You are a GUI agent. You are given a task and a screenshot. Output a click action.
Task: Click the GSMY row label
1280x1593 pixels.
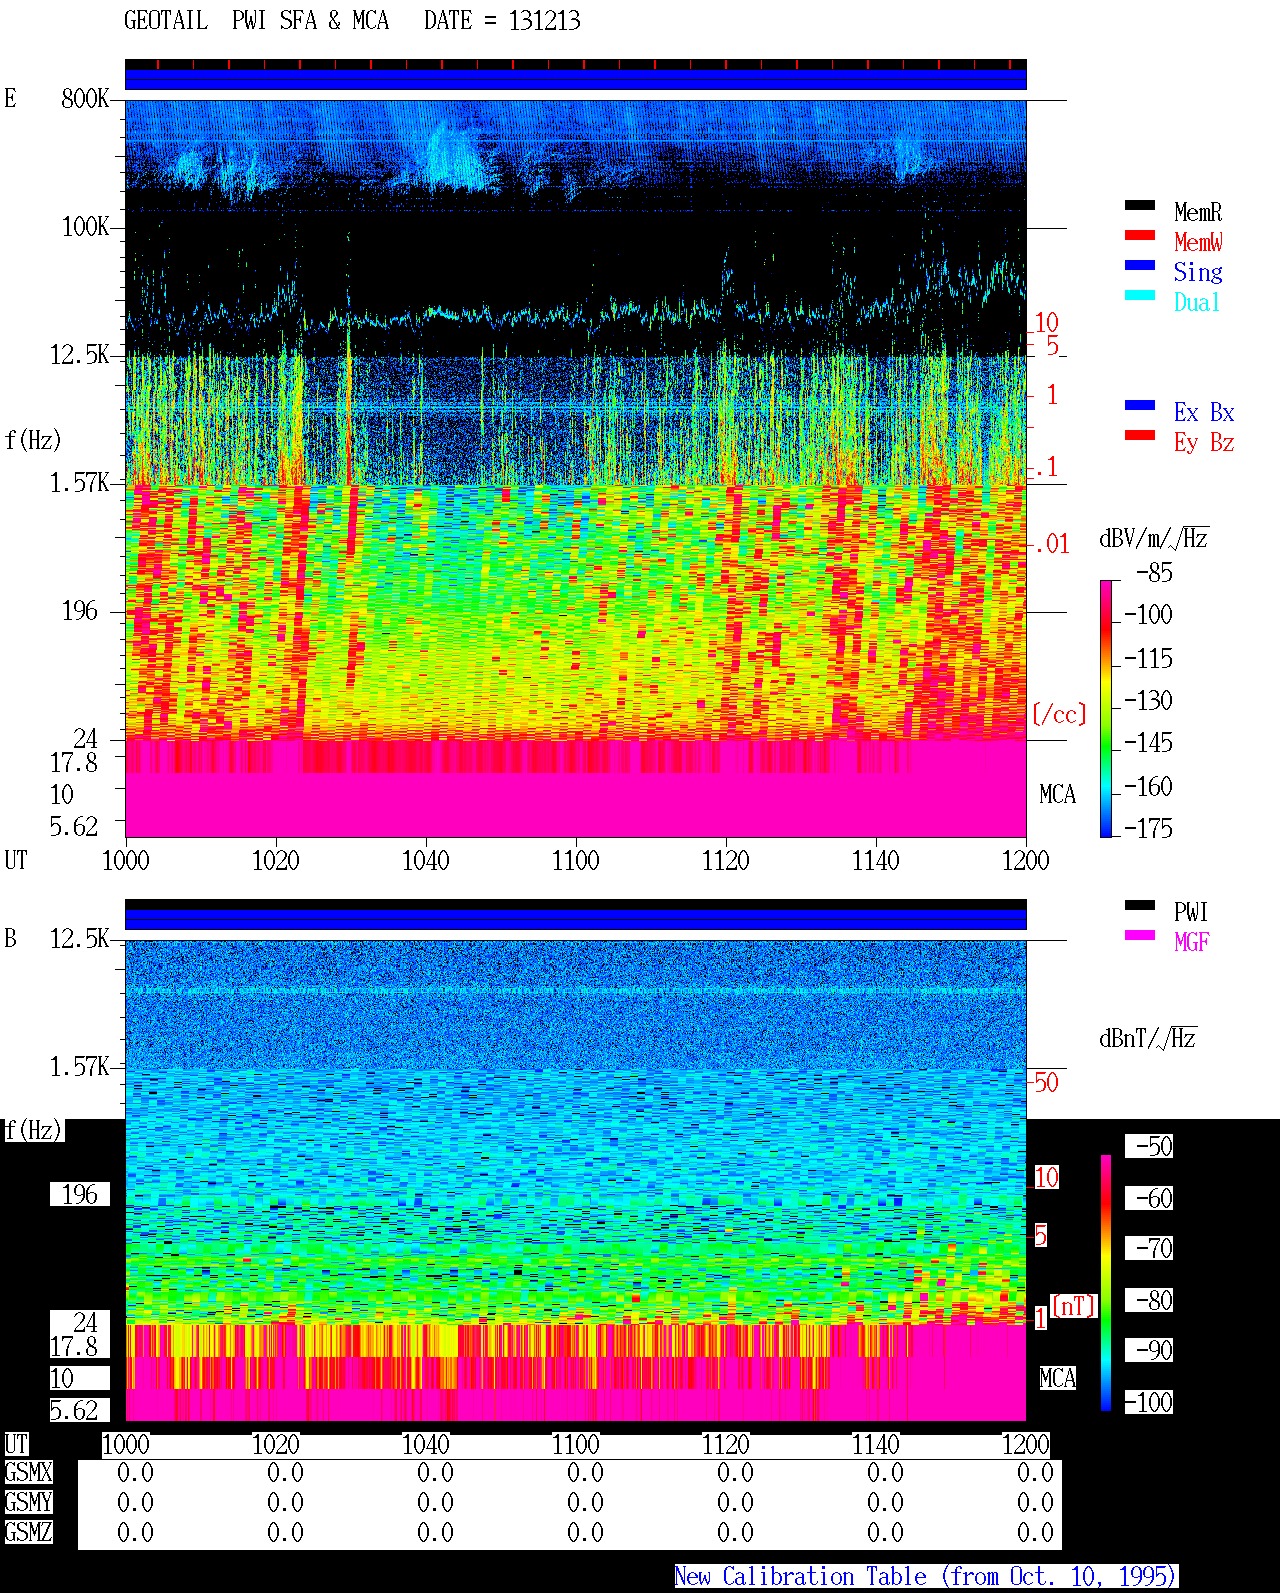(28, 1503)
